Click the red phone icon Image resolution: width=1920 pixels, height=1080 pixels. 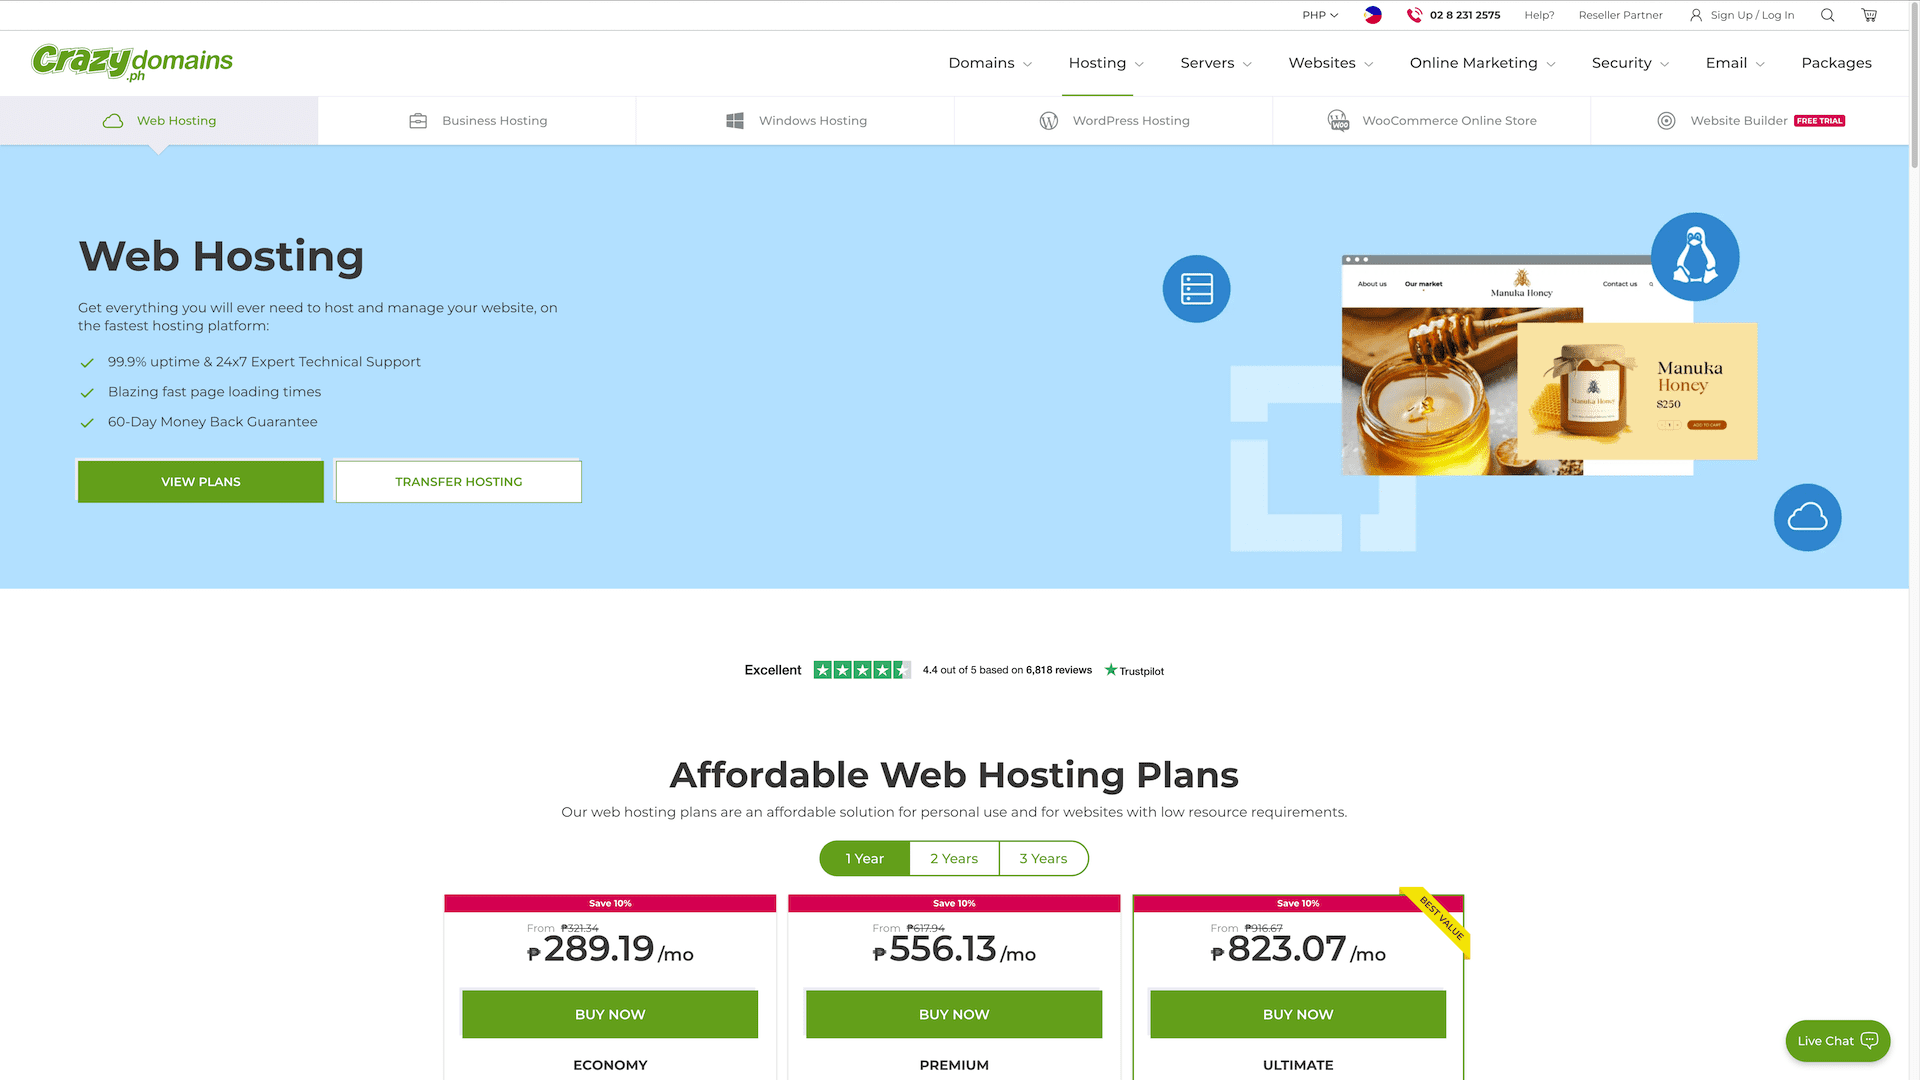click(1414, 15)
